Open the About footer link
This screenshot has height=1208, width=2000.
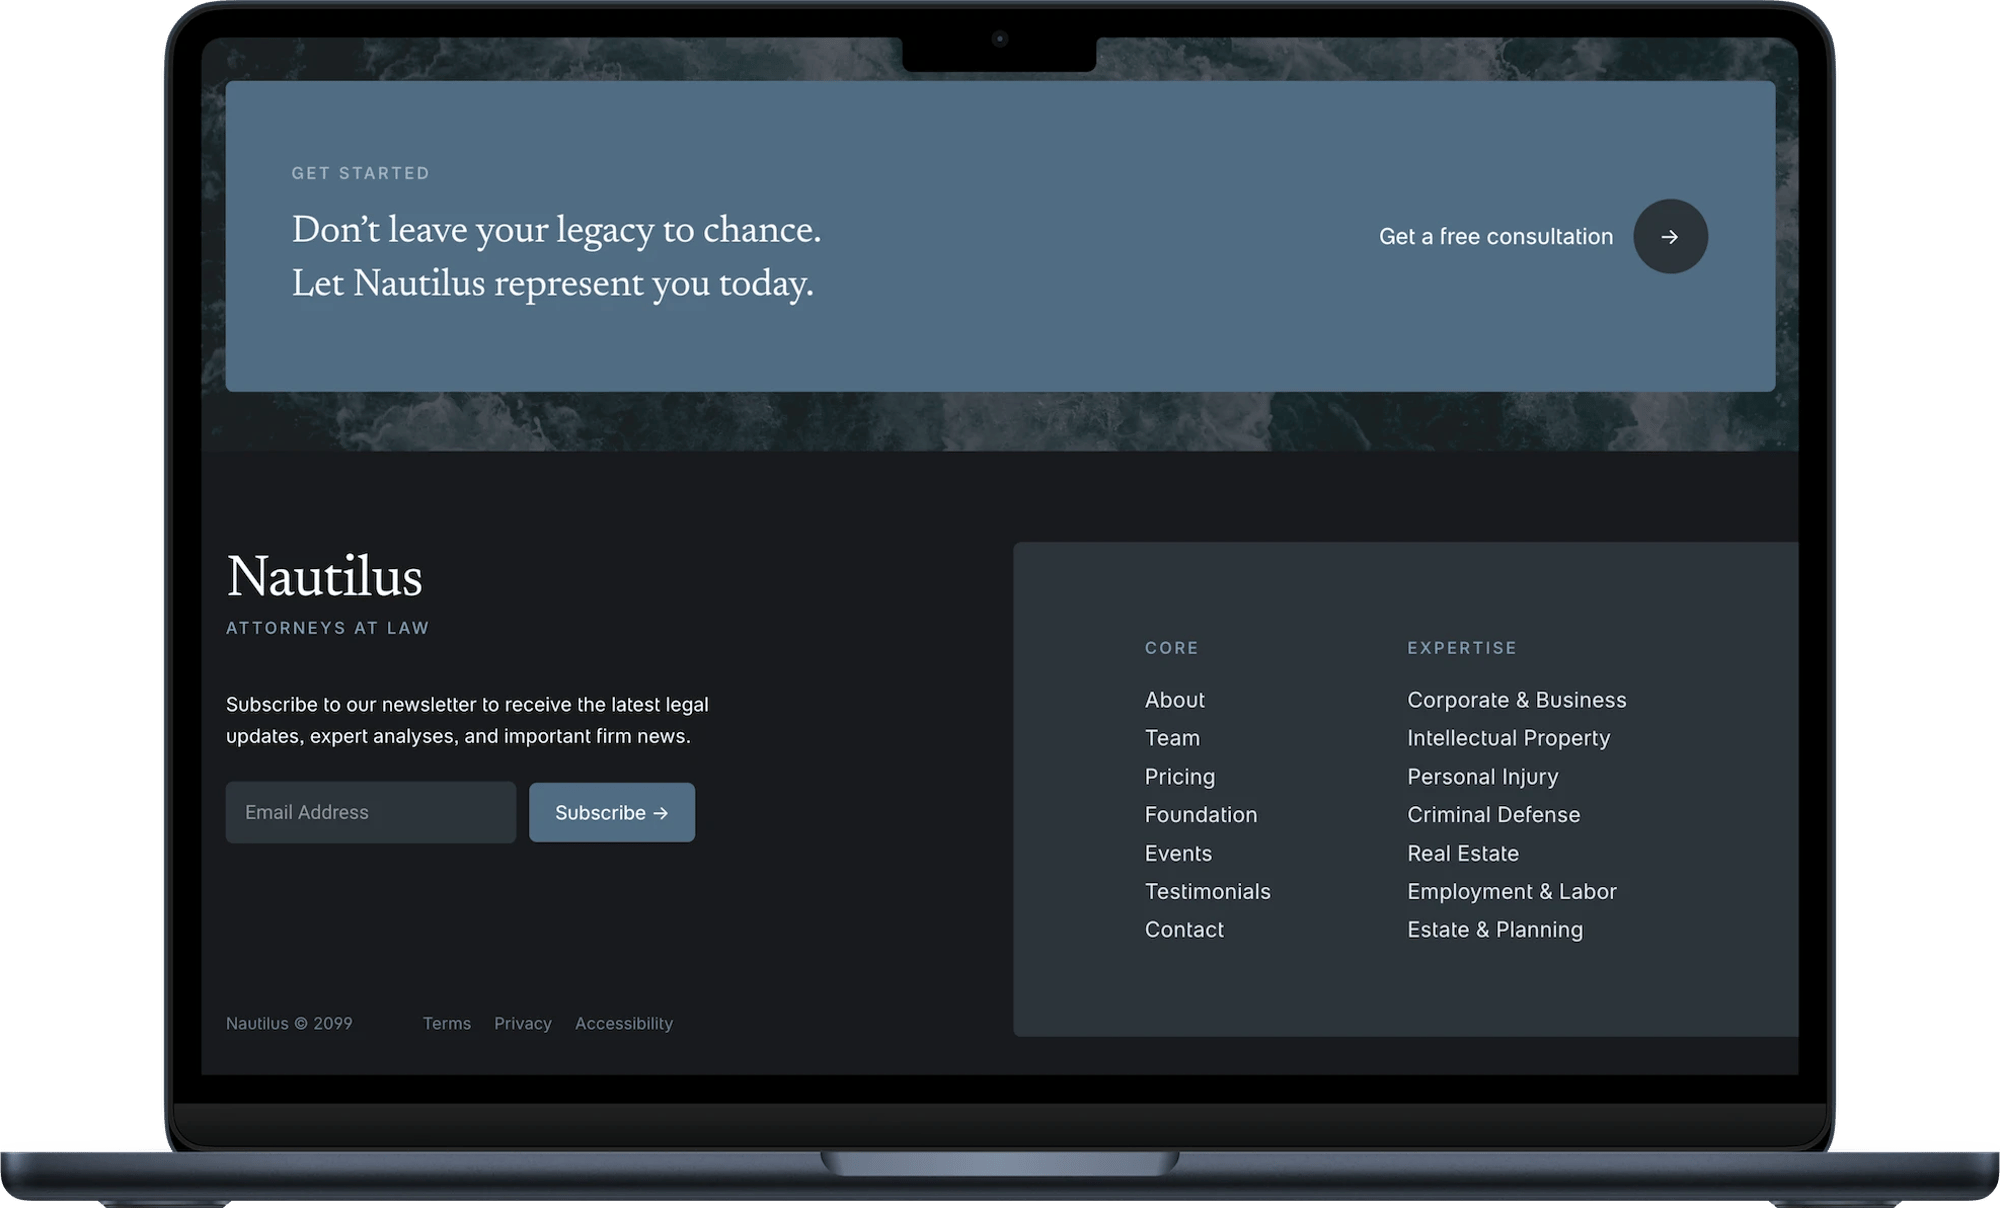(1175, 700)
